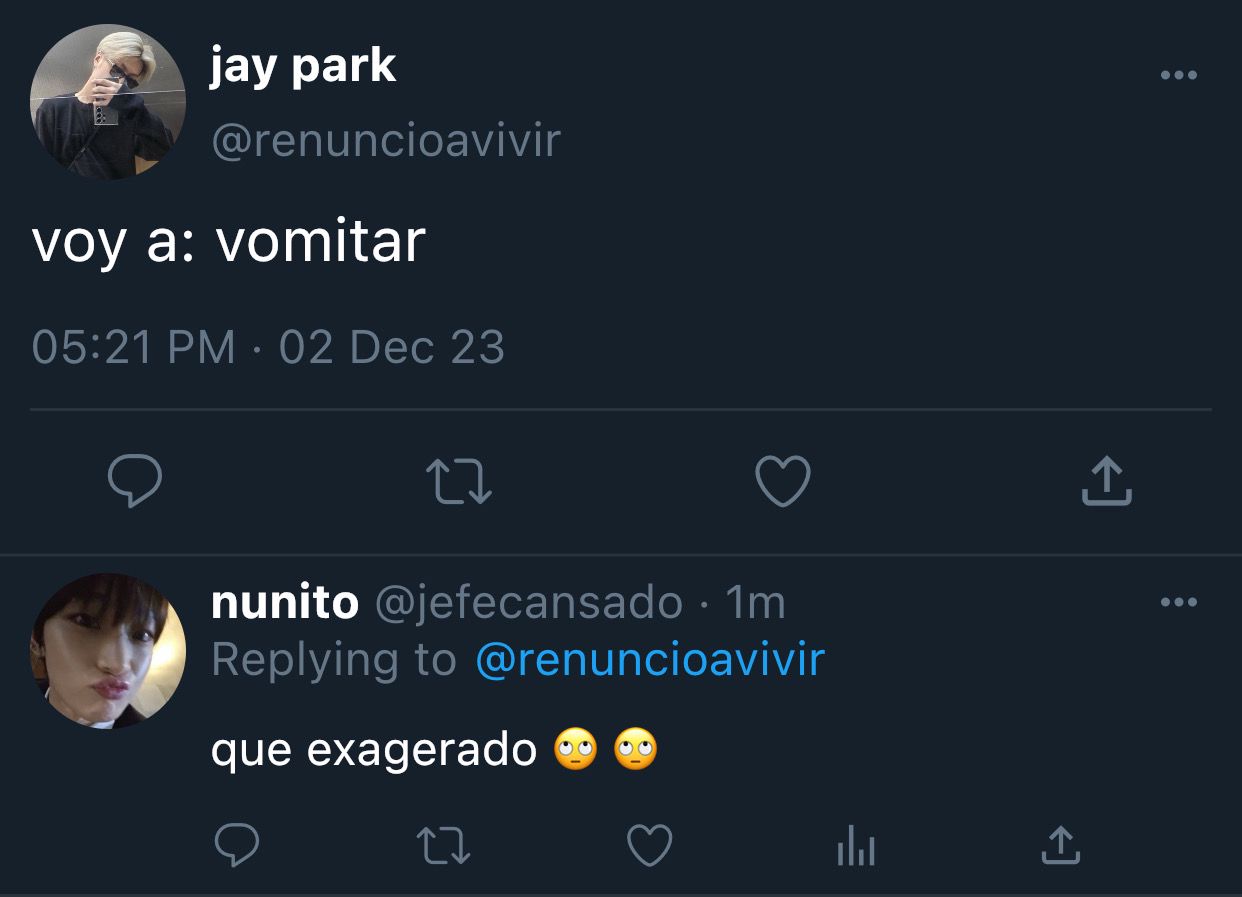Viewport: 1242px width, 897px height.
Task: Like the 'voy a: vomitar' tweet
Action: point(782,481)
